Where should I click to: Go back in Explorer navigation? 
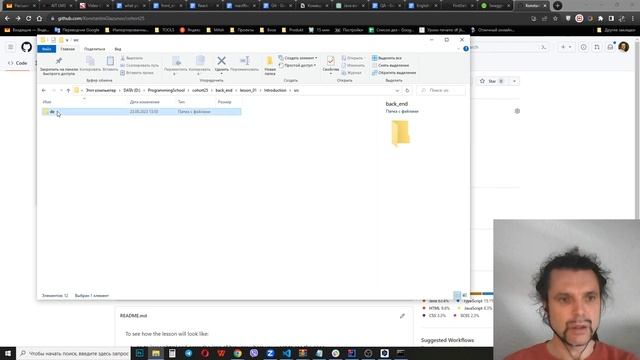(44, 90)
